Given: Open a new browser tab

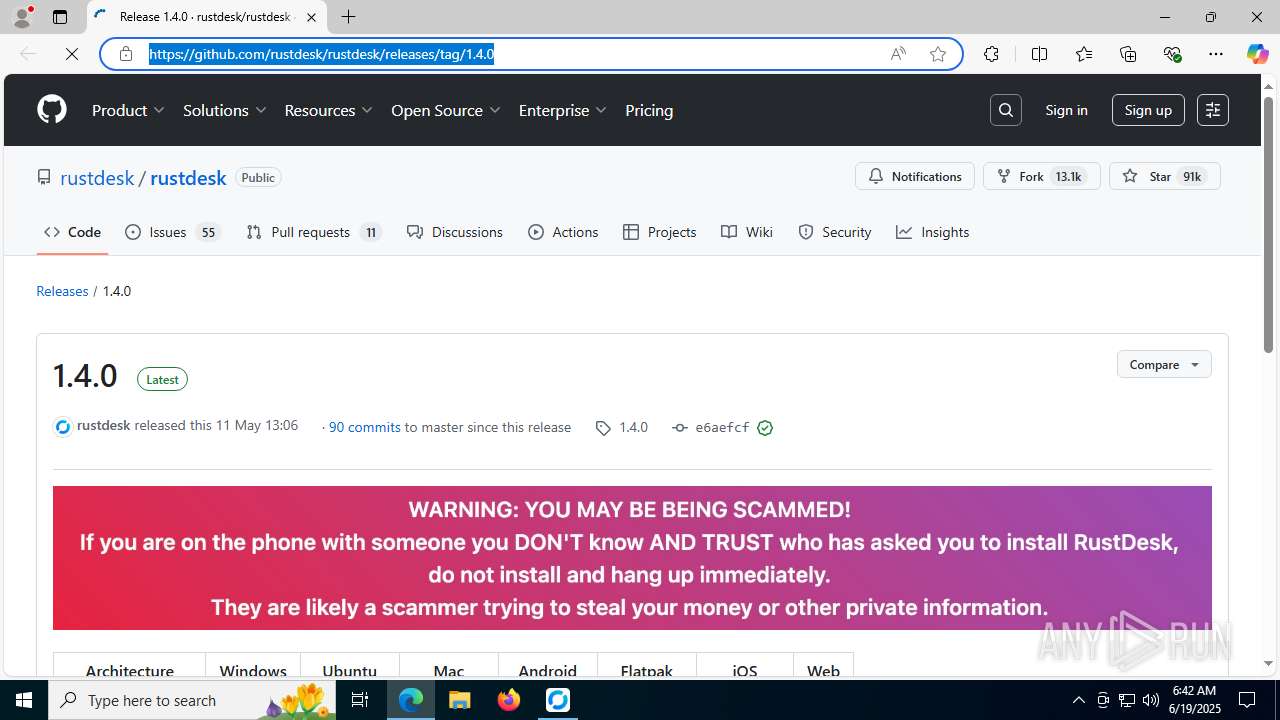Looking at the screenshot, I should pos(348,17).
